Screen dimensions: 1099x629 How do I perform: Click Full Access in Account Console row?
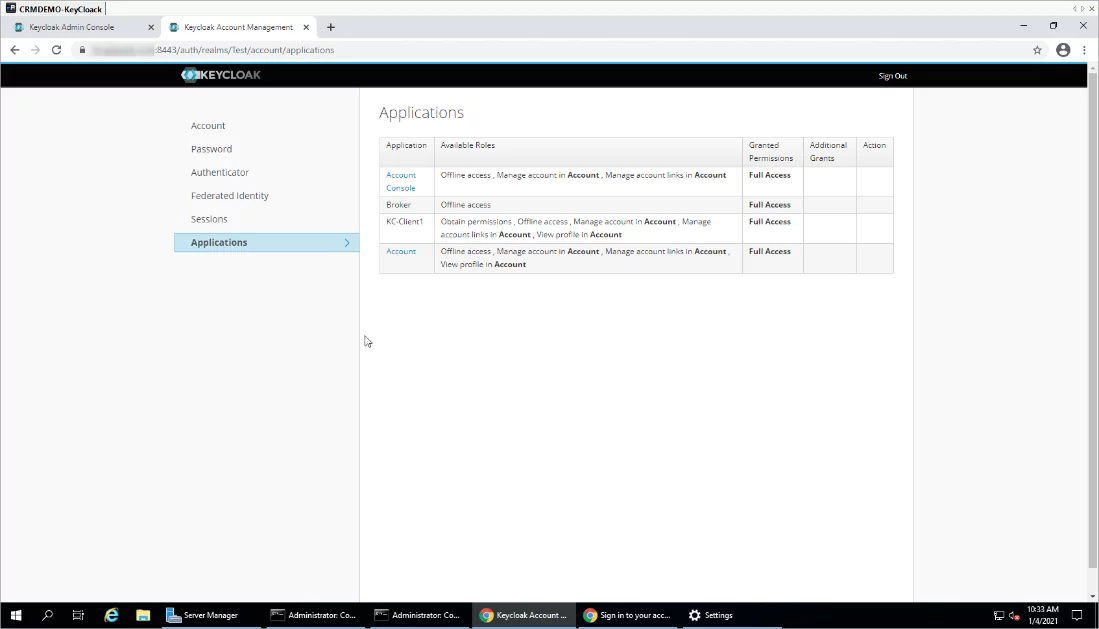tap(770, 175)
